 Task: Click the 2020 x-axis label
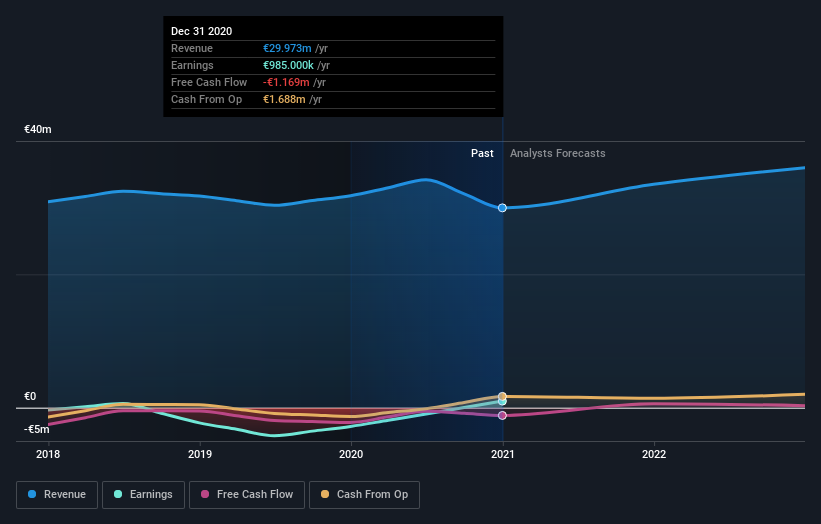coord(351,454)
